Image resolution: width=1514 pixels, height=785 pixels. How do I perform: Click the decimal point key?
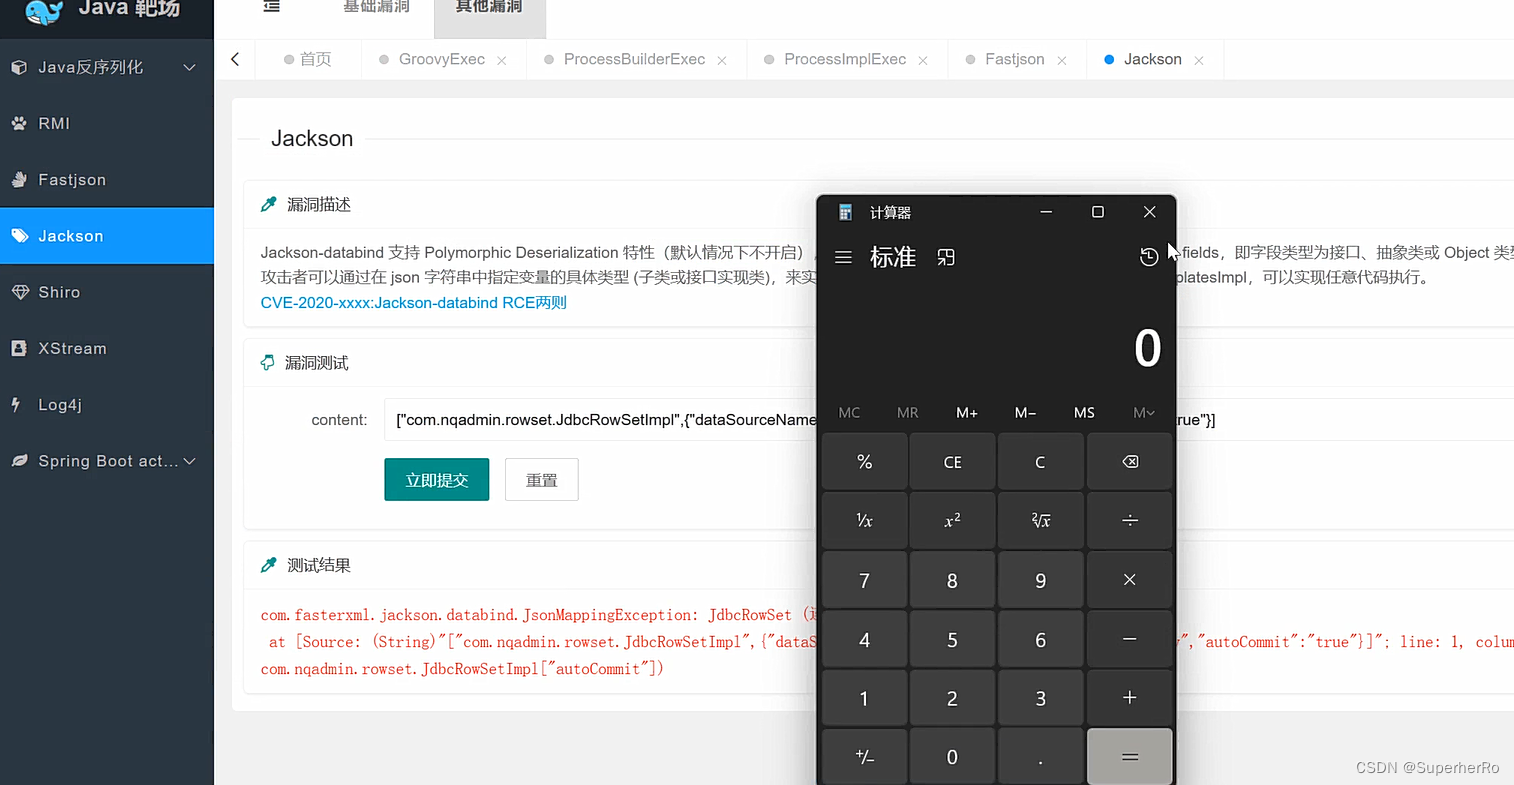pos(1040,757)
